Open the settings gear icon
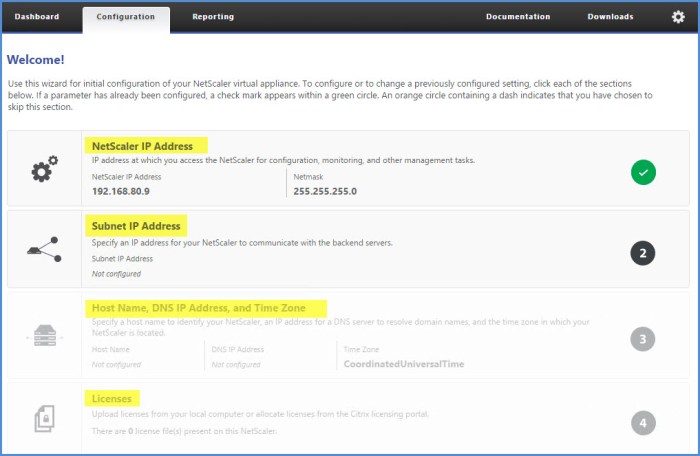The image size is (700, 456). pyautogui.click(x=678, y=17)
